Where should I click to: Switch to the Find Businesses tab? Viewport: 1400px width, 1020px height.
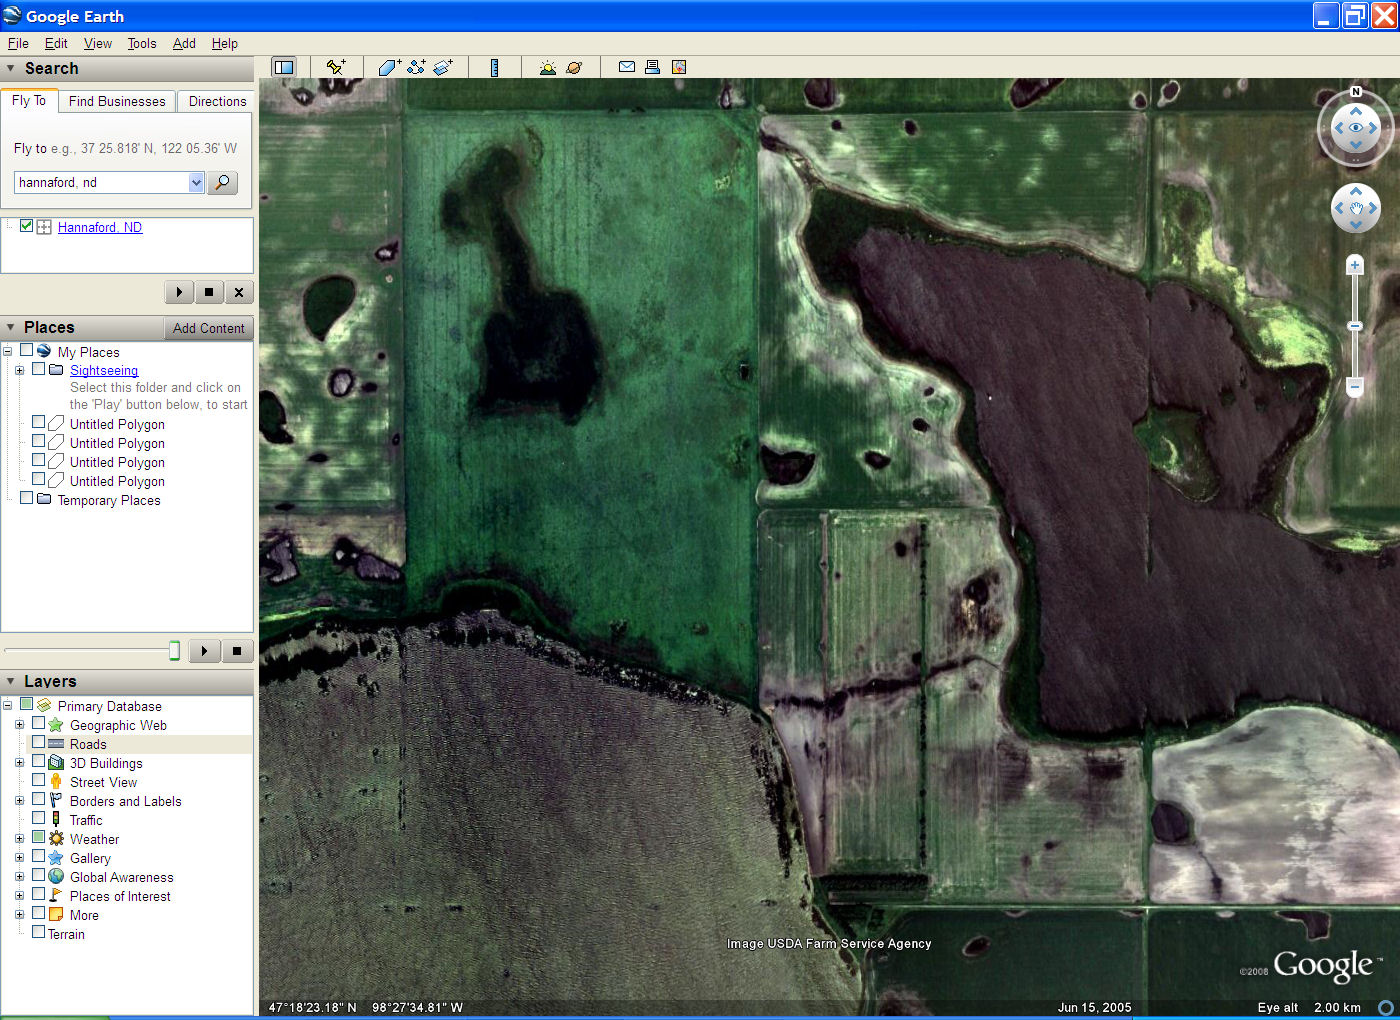coord(117,101)
